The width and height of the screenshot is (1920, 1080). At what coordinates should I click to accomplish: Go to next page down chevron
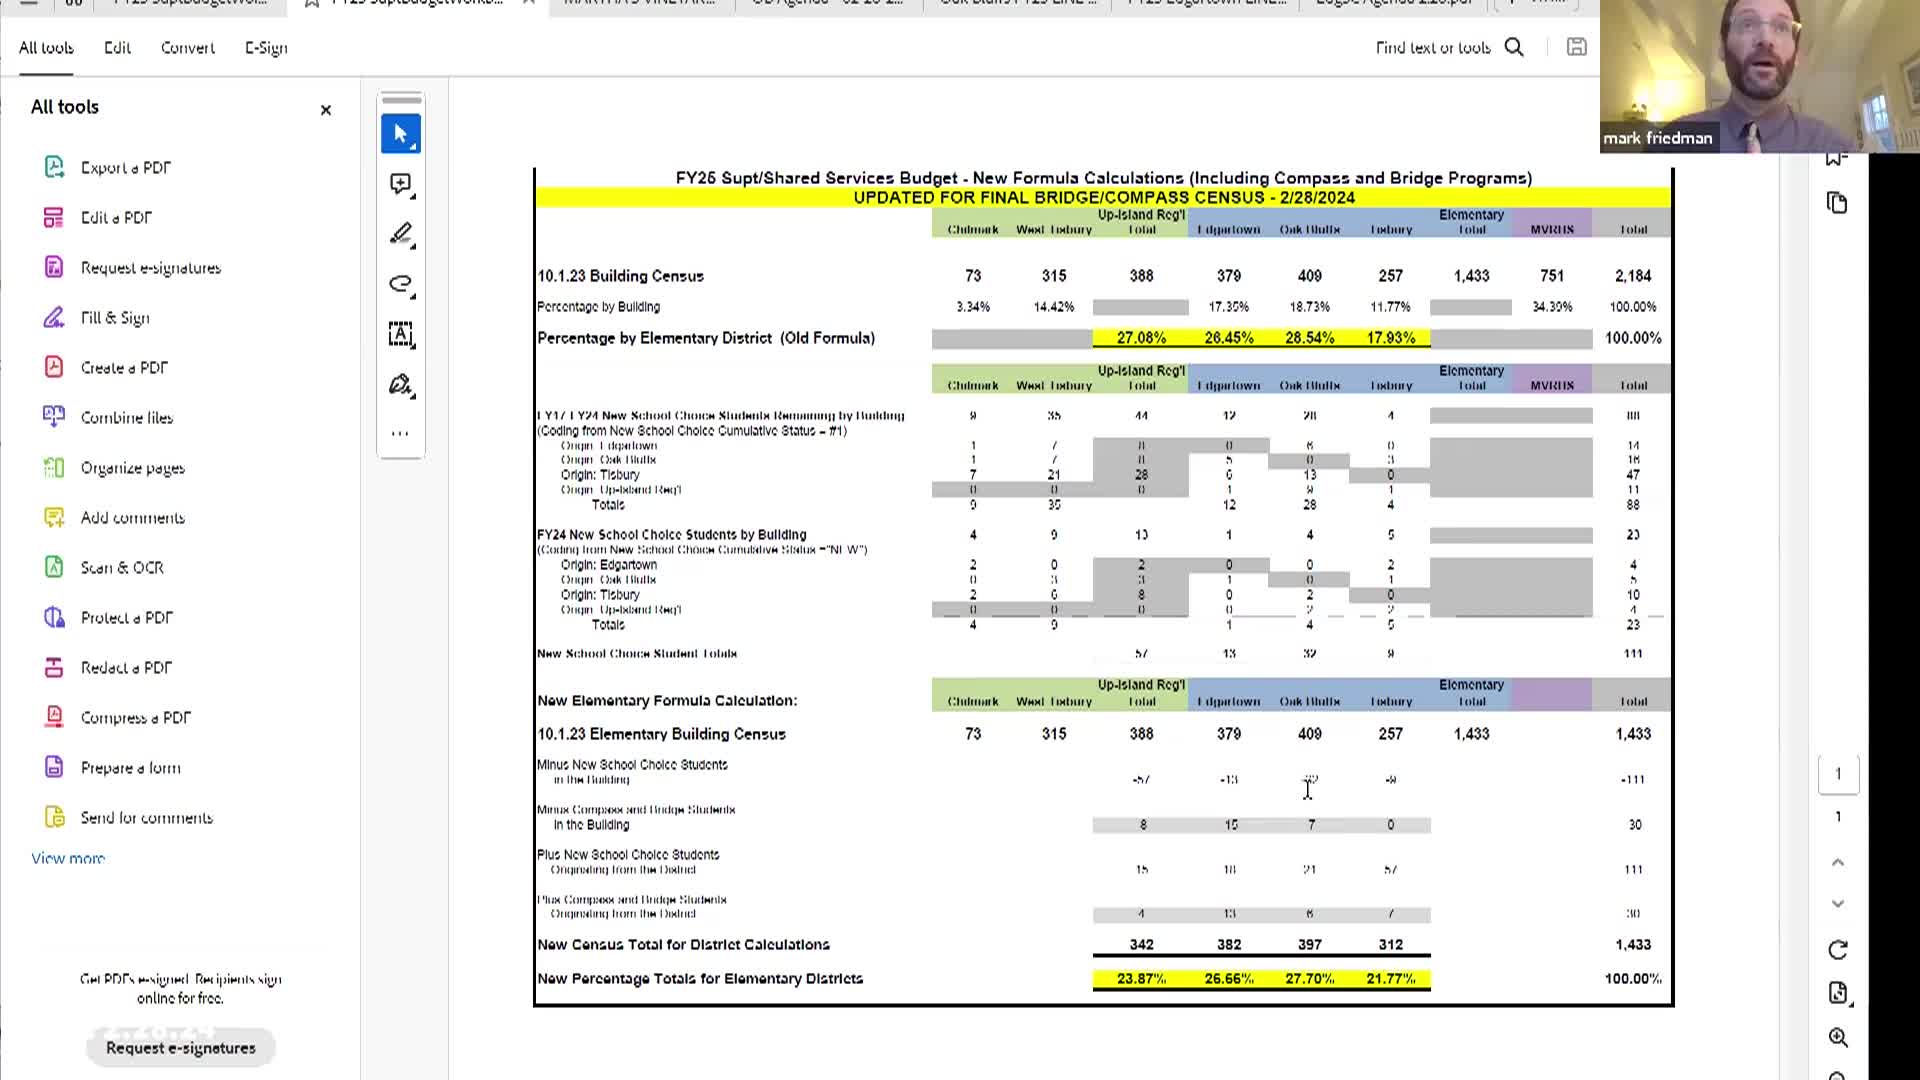(x=1838, y=904)
